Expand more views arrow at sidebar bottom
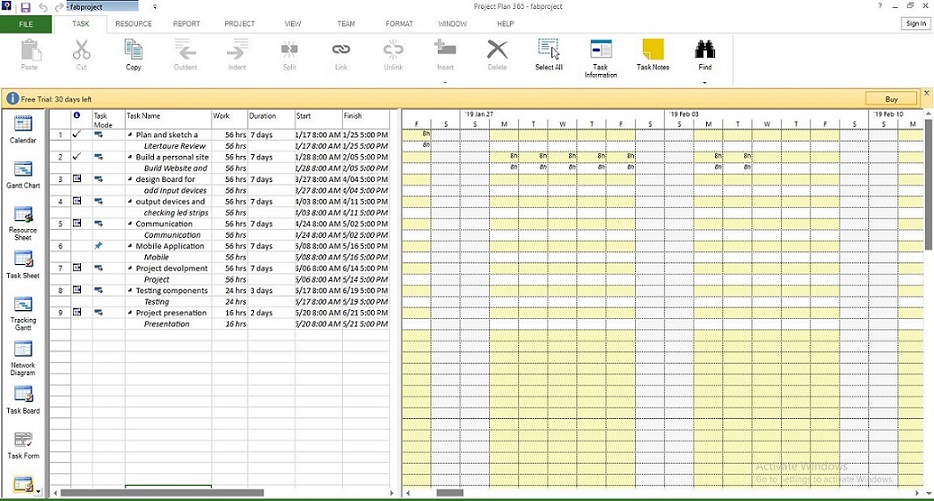 39,492
